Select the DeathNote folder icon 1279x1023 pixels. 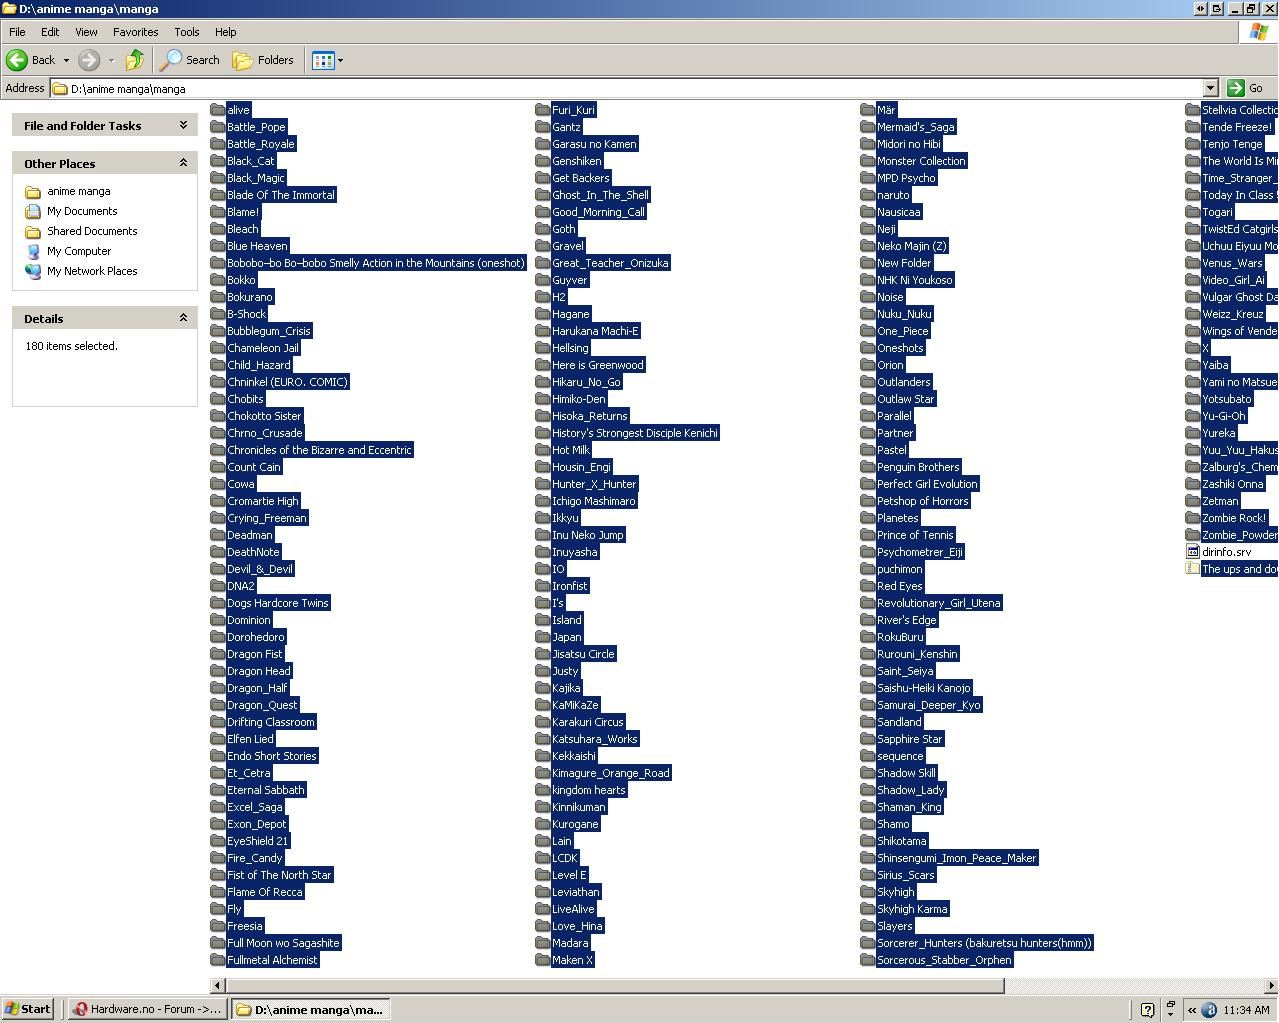click(x=218, y=552)
